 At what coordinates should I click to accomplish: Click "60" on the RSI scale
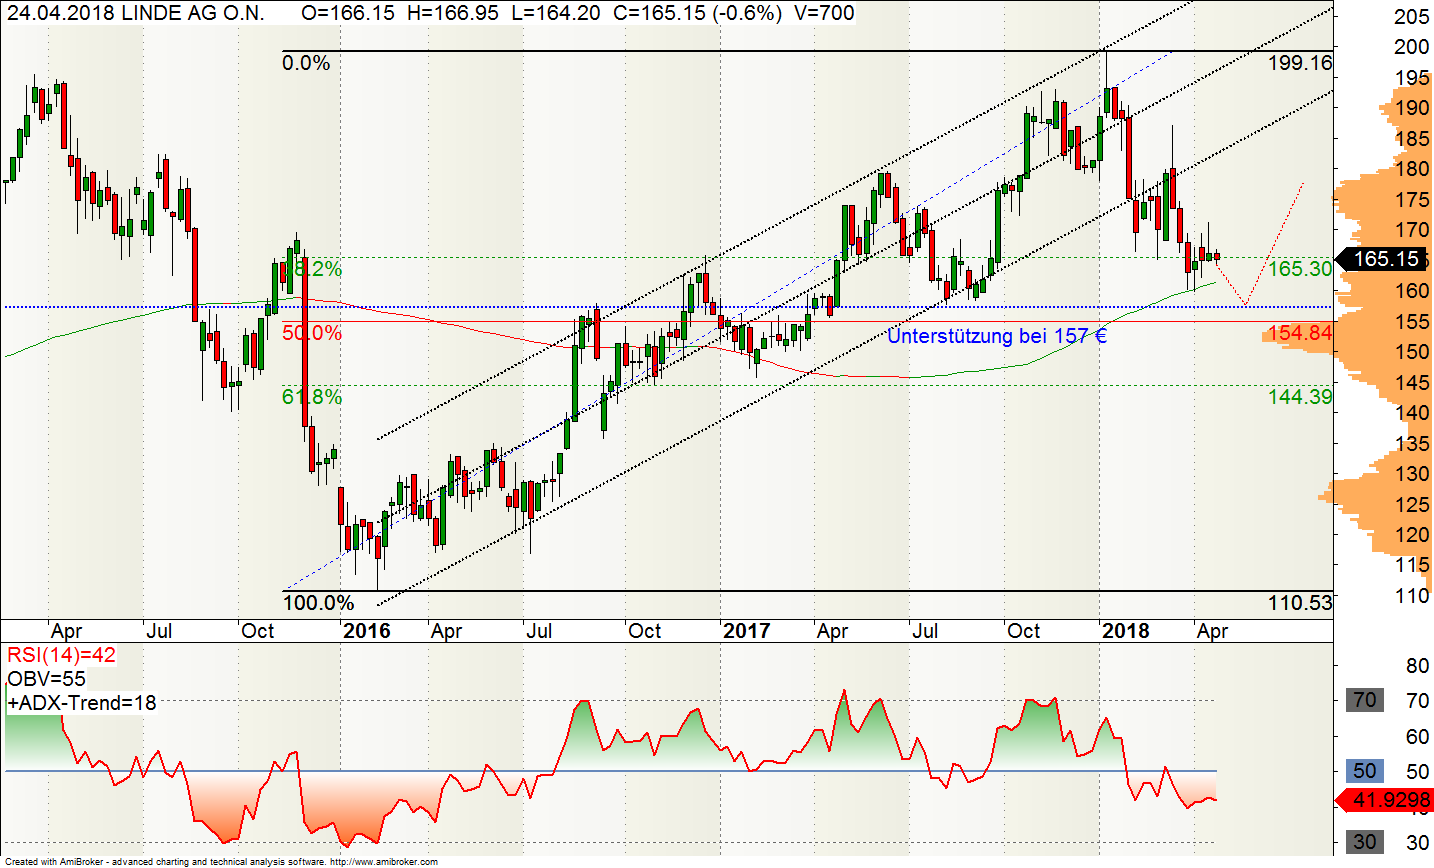pyautogui.click(x=1417, y=737)
